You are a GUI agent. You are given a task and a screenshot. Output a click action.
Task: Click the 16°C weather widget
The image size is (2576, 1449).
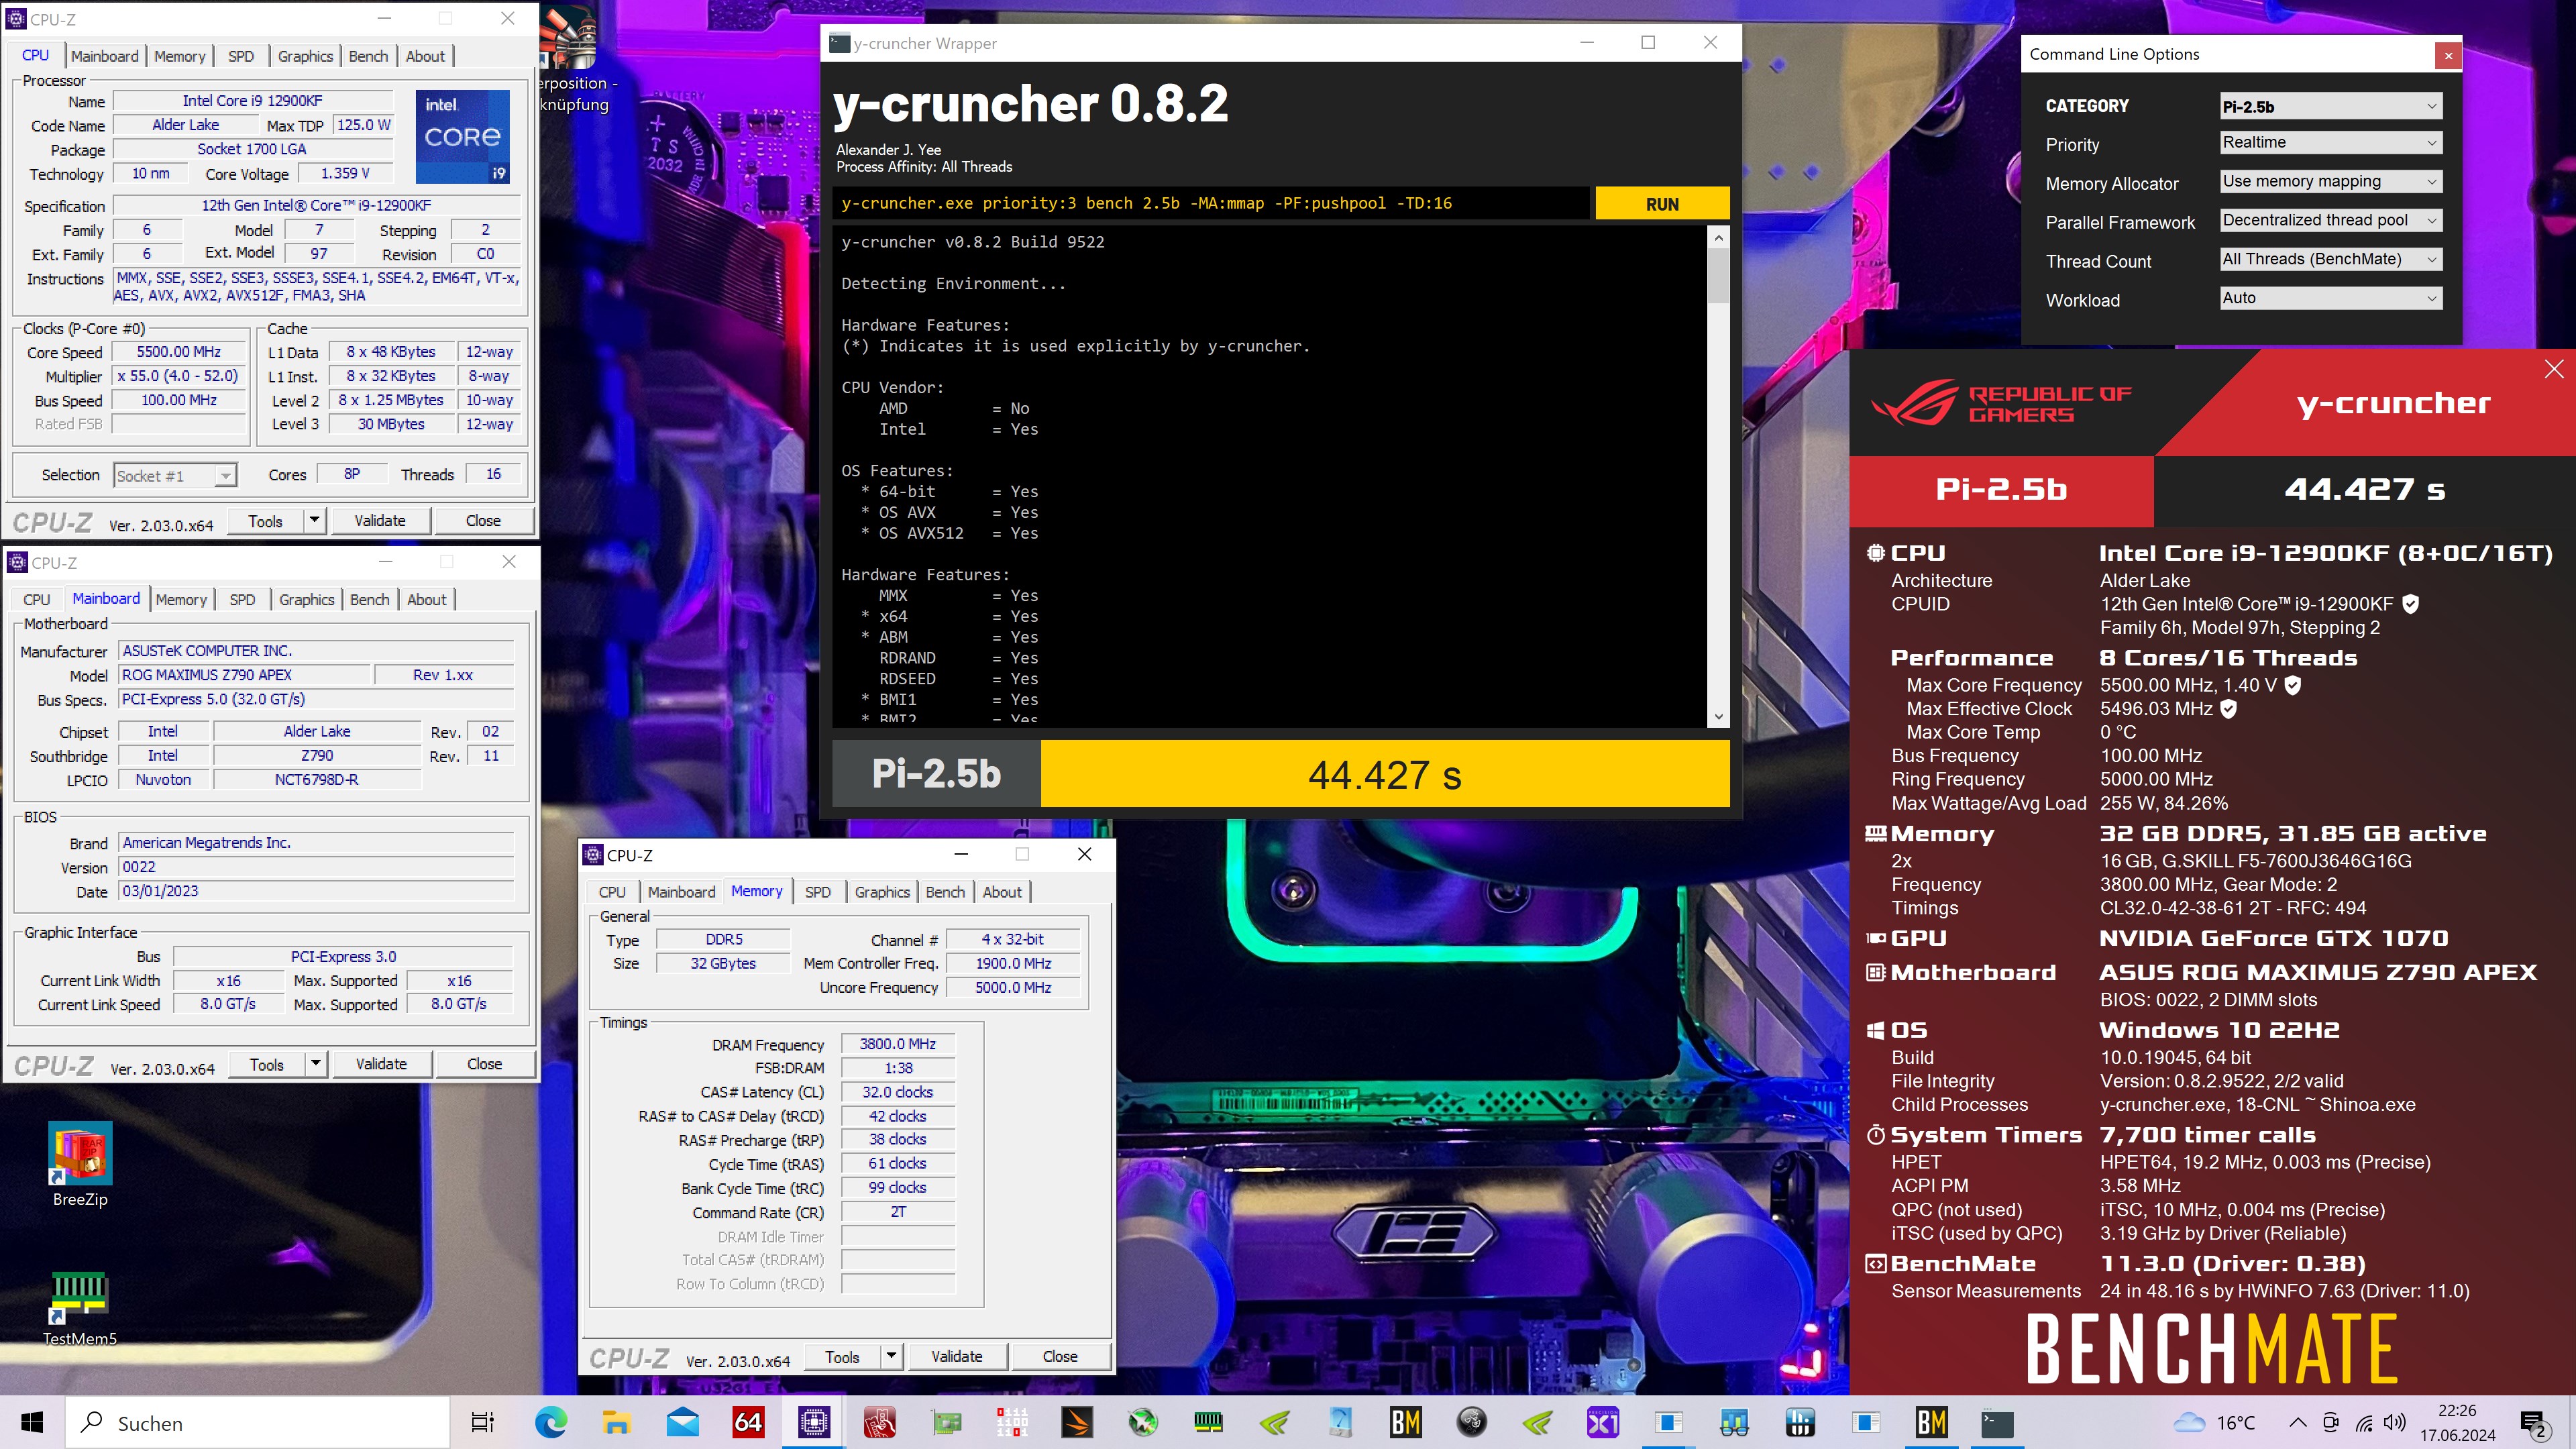2216,1423
